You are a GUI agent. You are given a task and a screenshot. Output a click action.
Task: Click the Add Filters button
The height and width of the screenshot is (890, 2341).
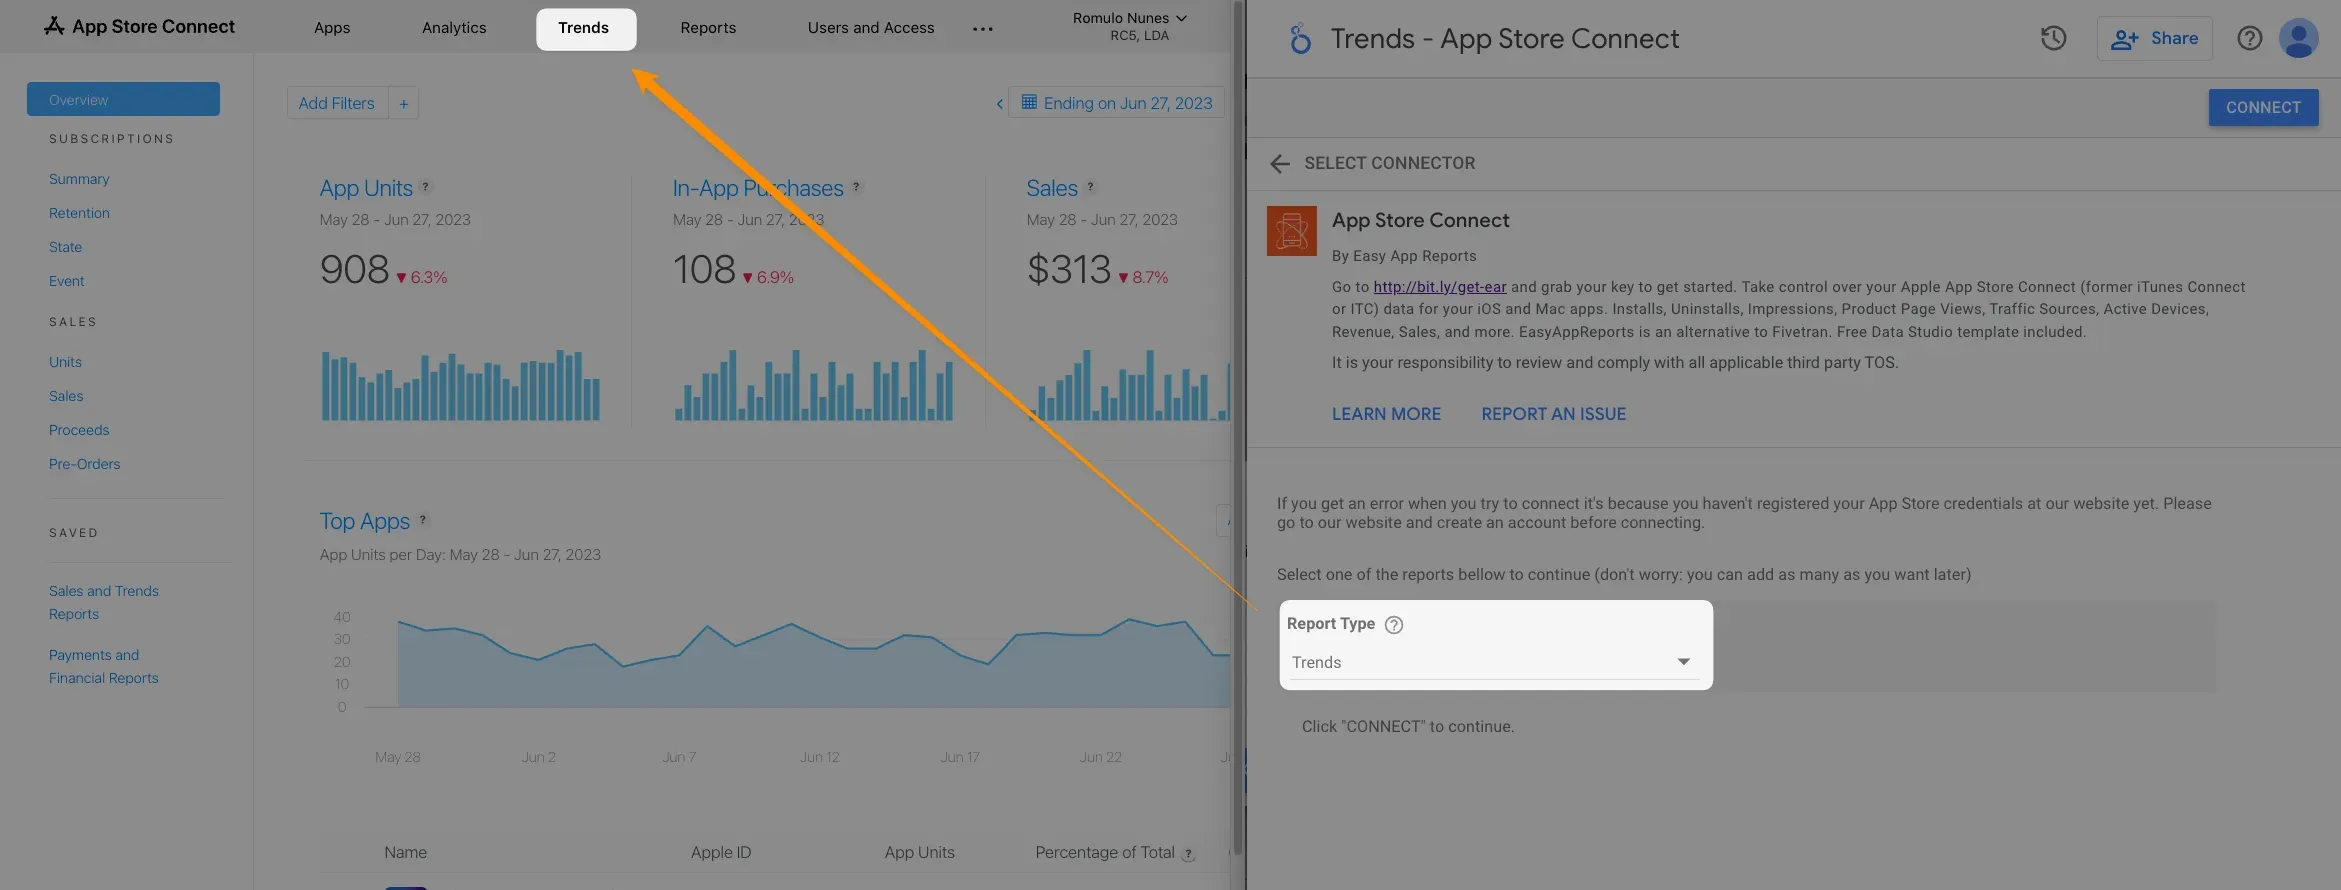click(337, 103)
